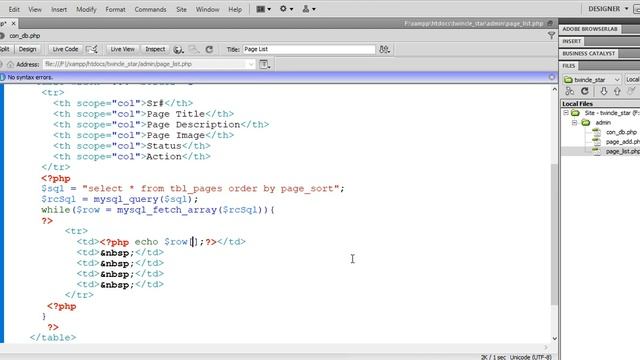This screenshot has width=640, height=360.
Task: Click the code editor vertical scrollbar
Action: tap(554, 234)
